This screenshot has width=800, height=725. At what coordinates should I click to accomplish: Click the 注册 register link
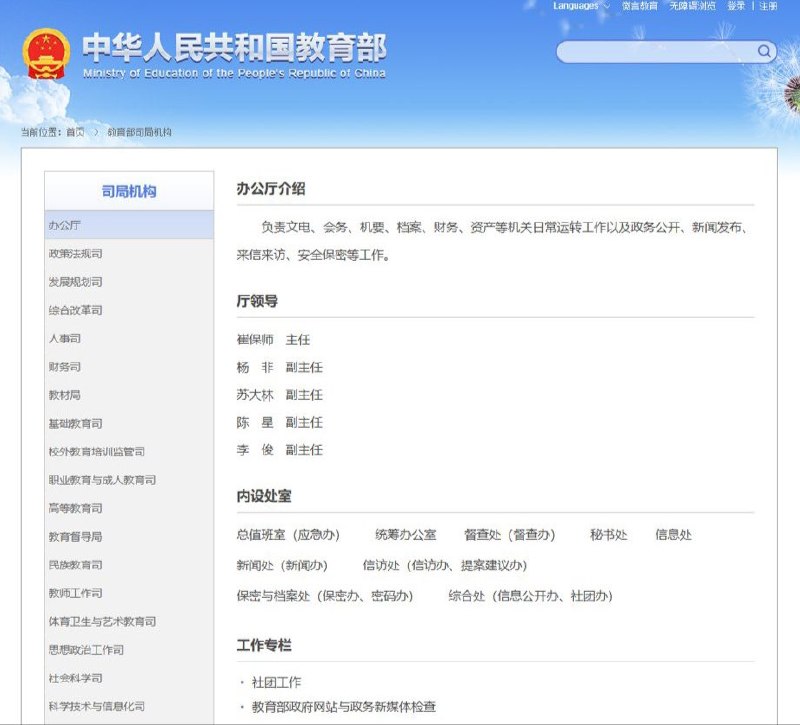pyautogui.click(x=768, y=6)
